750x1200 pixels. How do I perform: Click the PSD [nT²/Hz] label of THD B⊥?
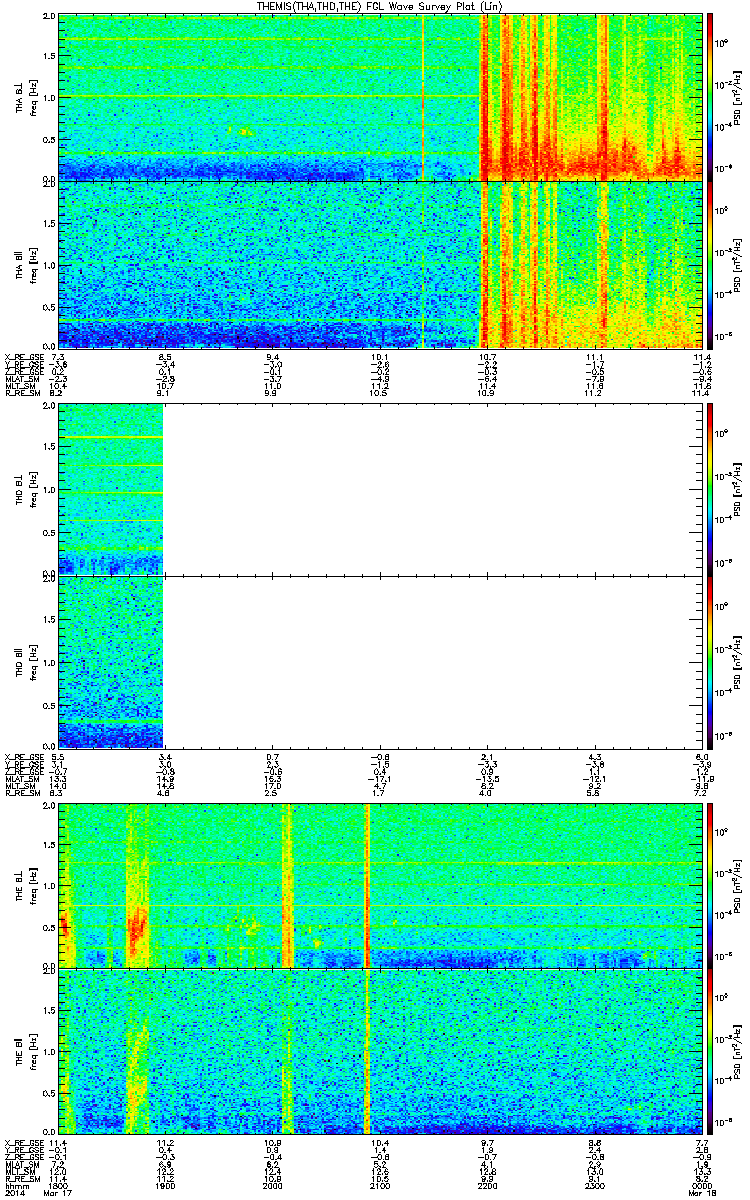pos(738,490)
